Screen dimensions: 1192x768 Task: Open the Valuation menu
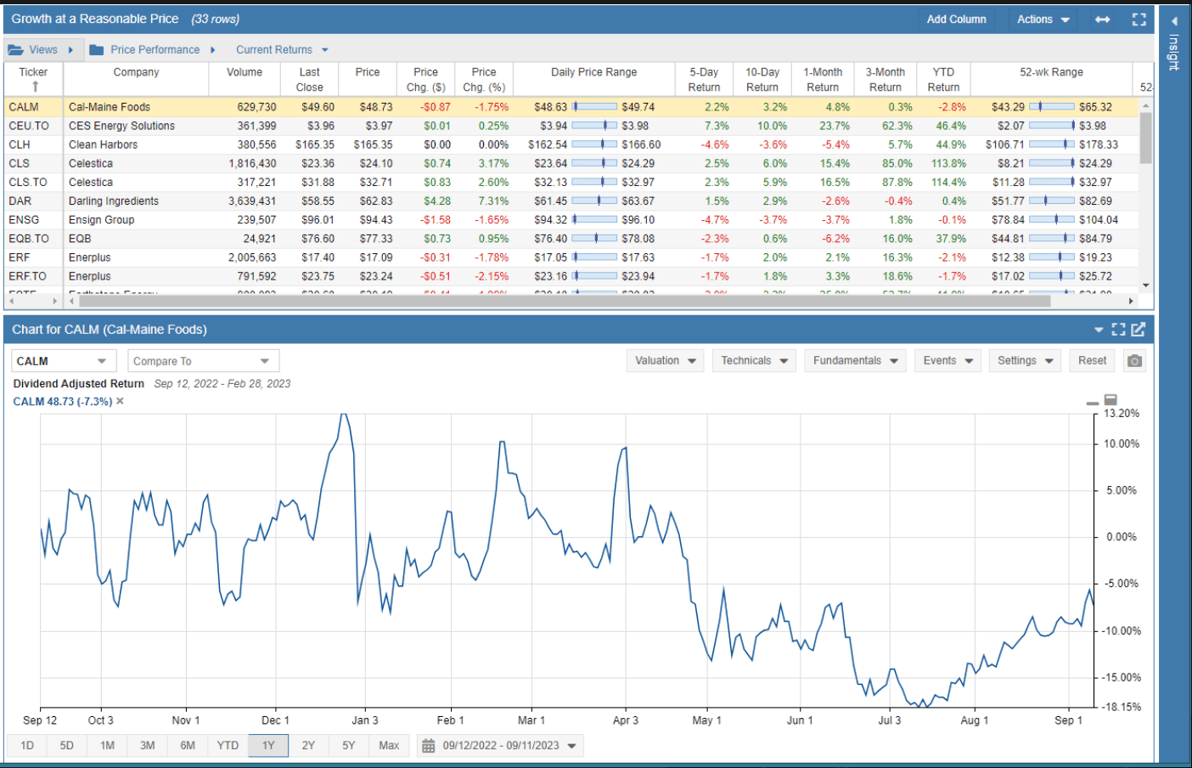665,360
